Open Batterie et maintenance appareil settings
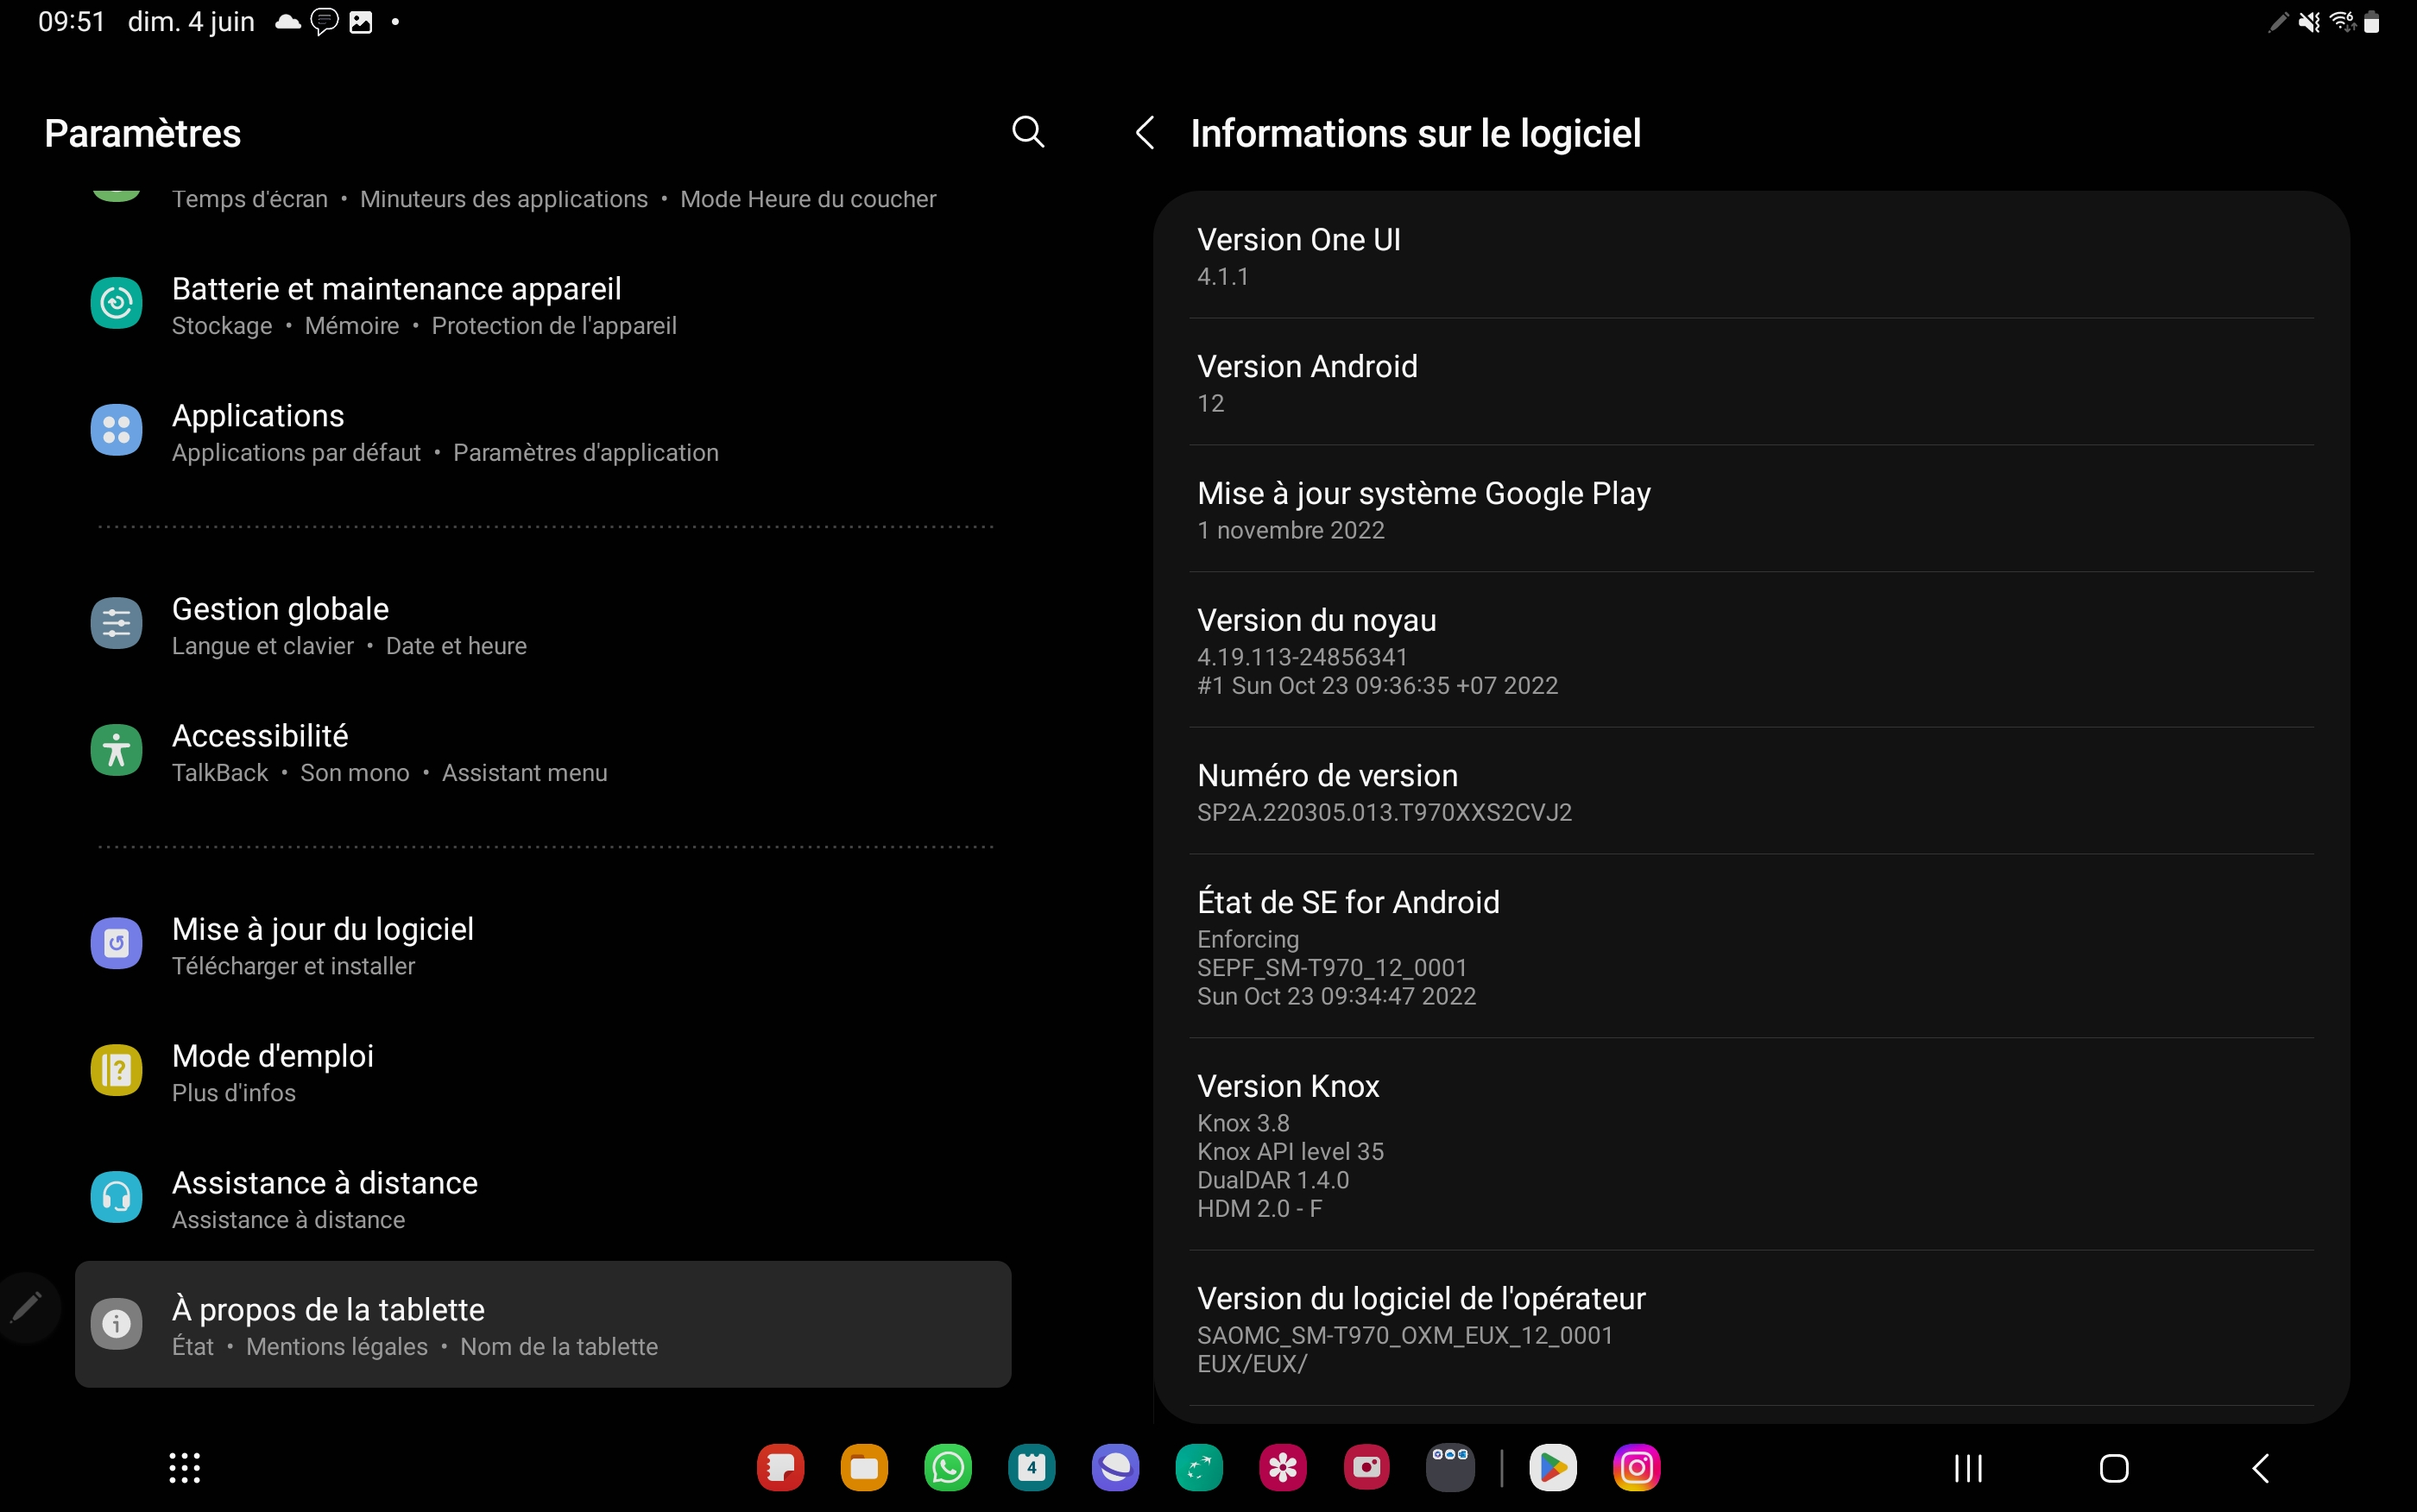Image resolution: width=2417 pixels, height=1512 pixels. [x=543, y=305]
